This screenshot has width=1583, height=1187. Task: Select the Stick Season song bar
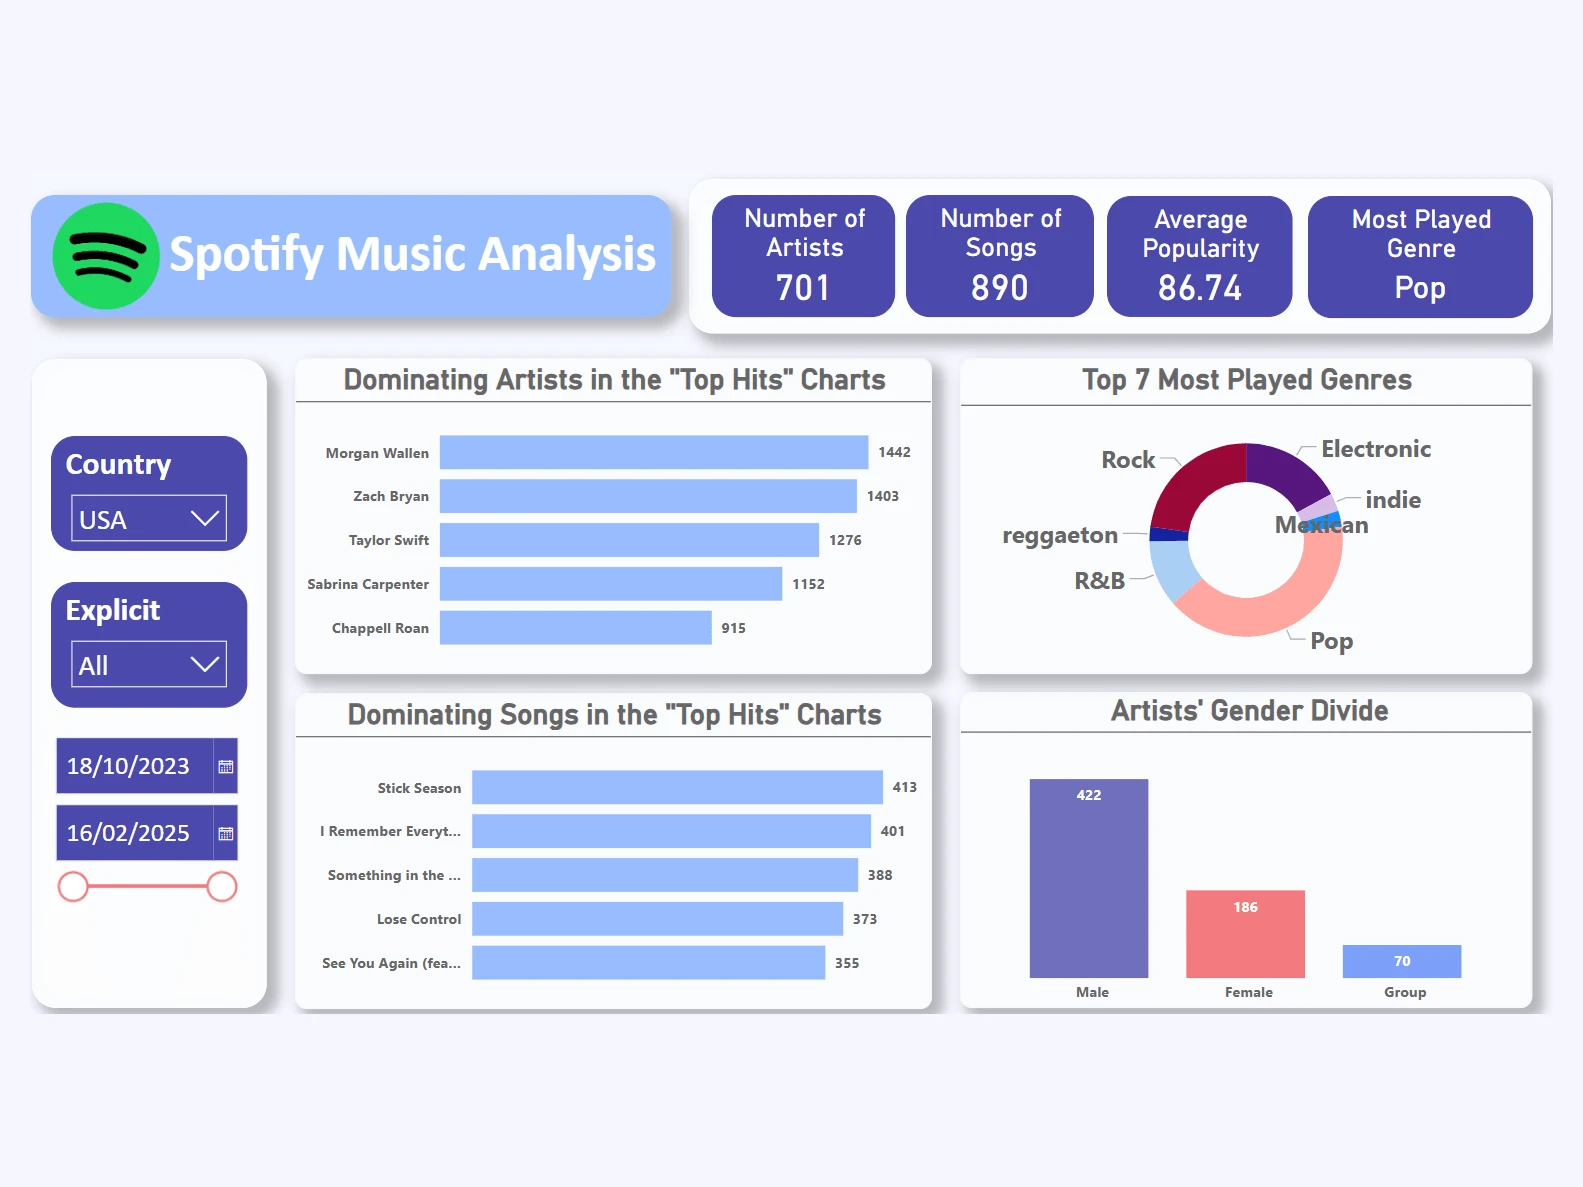tap(677, 787)
